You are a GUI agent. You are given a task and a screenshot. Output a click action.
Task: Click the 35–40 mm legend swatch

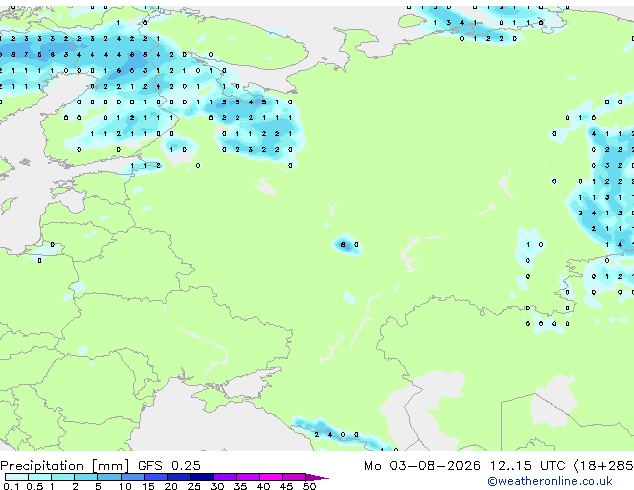pyautogui.click(x=247, y=477)
